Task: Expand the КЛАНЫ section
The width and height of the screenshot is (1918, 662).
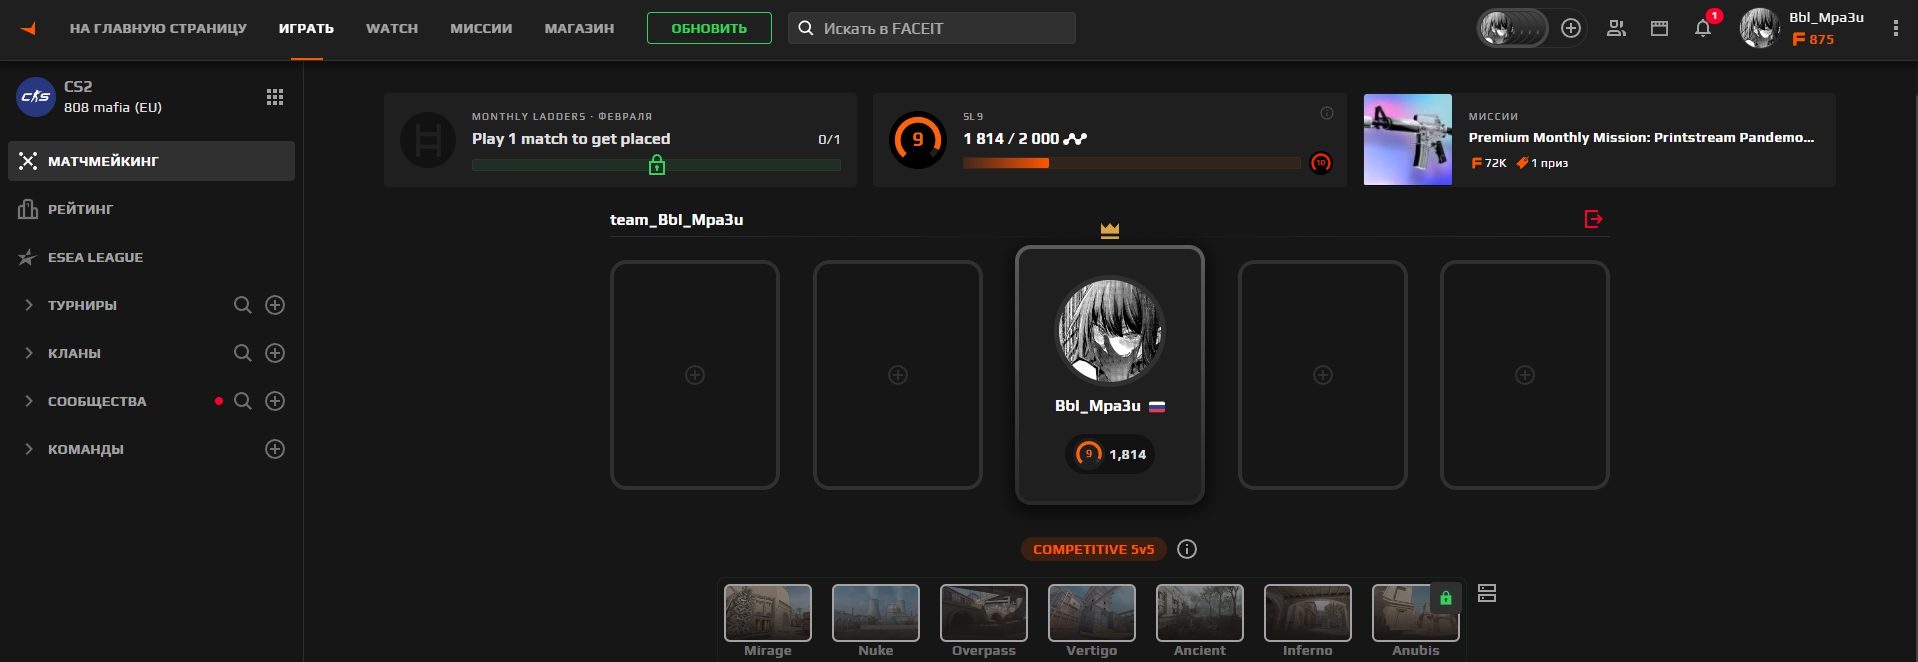Action: tap(29, 353)
